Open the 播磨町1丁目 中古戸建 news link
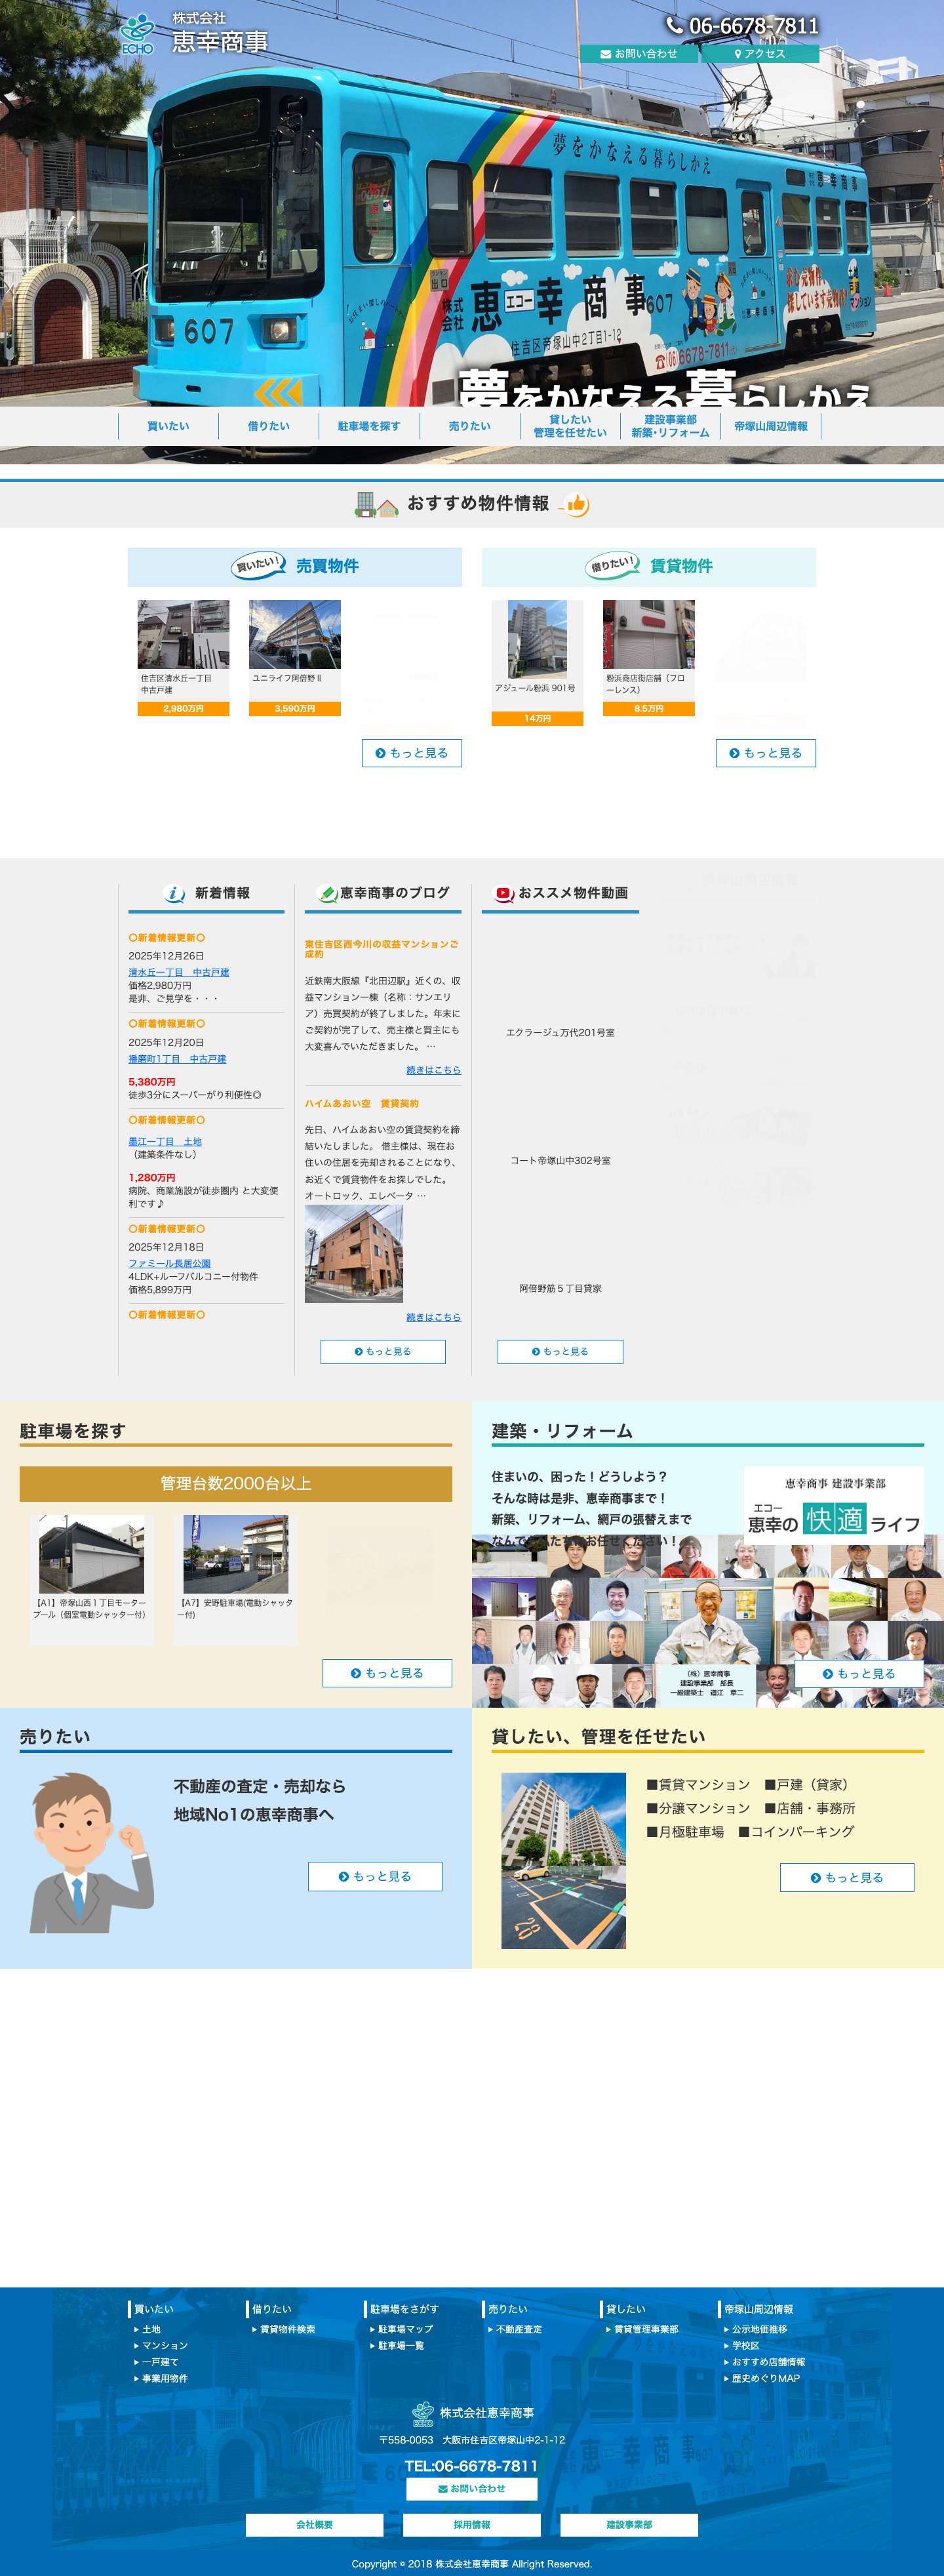Screen dimensions: 944x2576 (x=177, y=1059)
